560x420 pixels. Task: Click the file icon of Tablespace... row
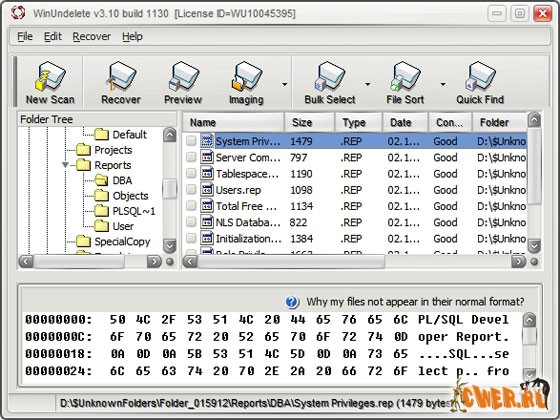(x=207, y=173)
